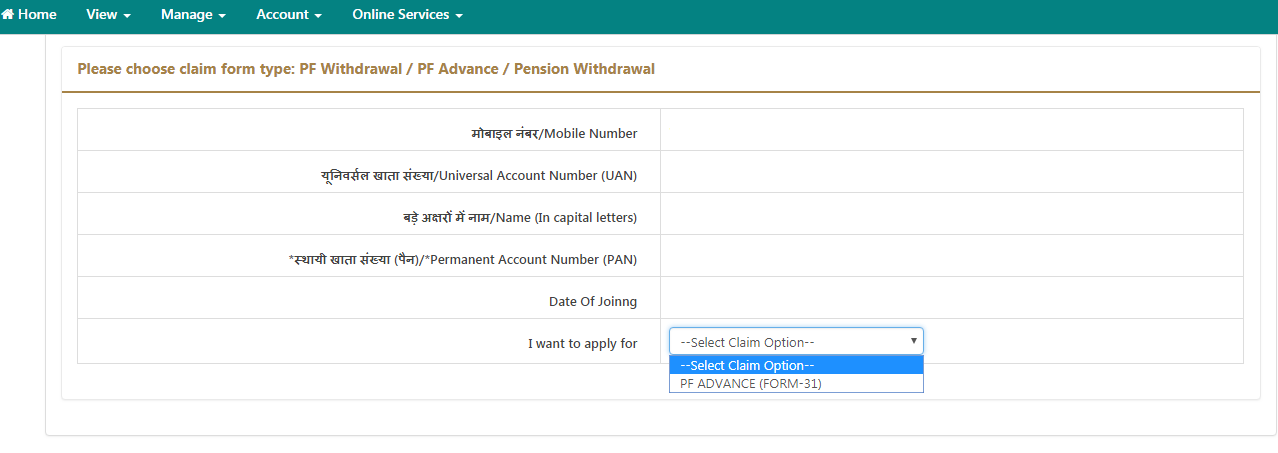Image resolution: width=1278 pixels, height=453 pixels.
Task: Open the Select Claim Option combo box
Action: [796, 341]
